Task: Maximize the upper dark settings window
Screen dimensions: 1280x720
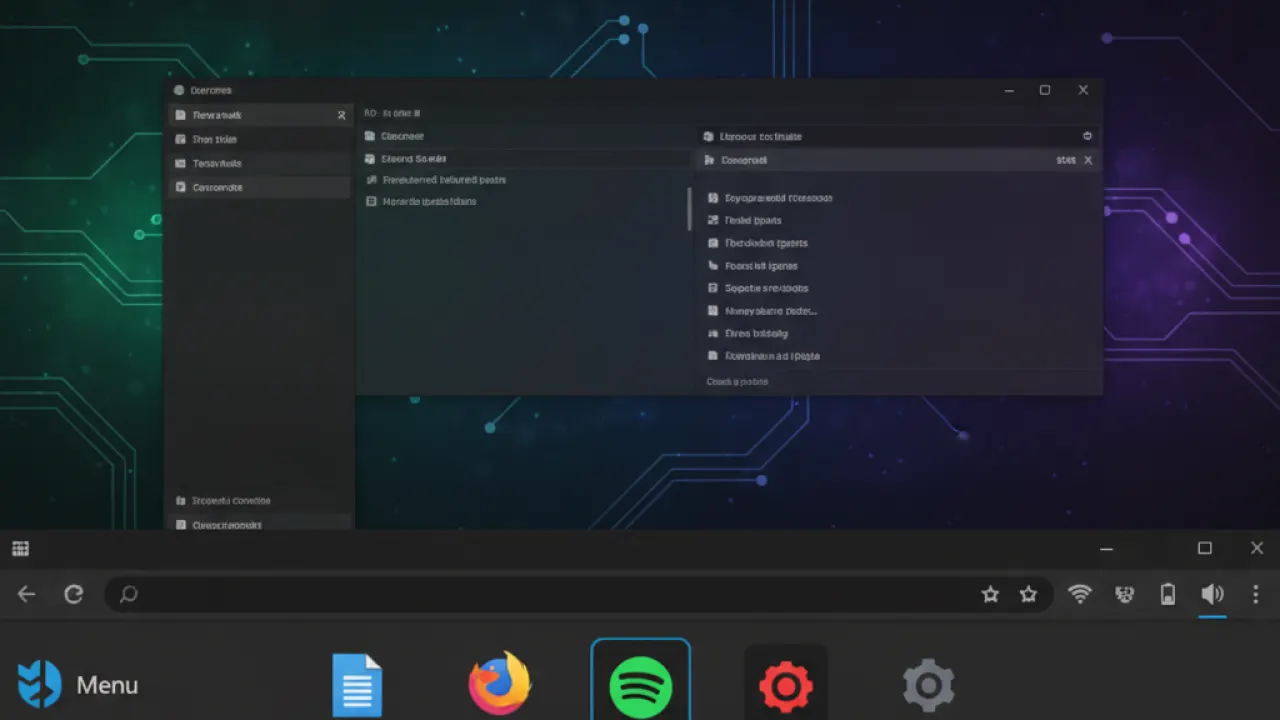Action: tap(1045, 90)
